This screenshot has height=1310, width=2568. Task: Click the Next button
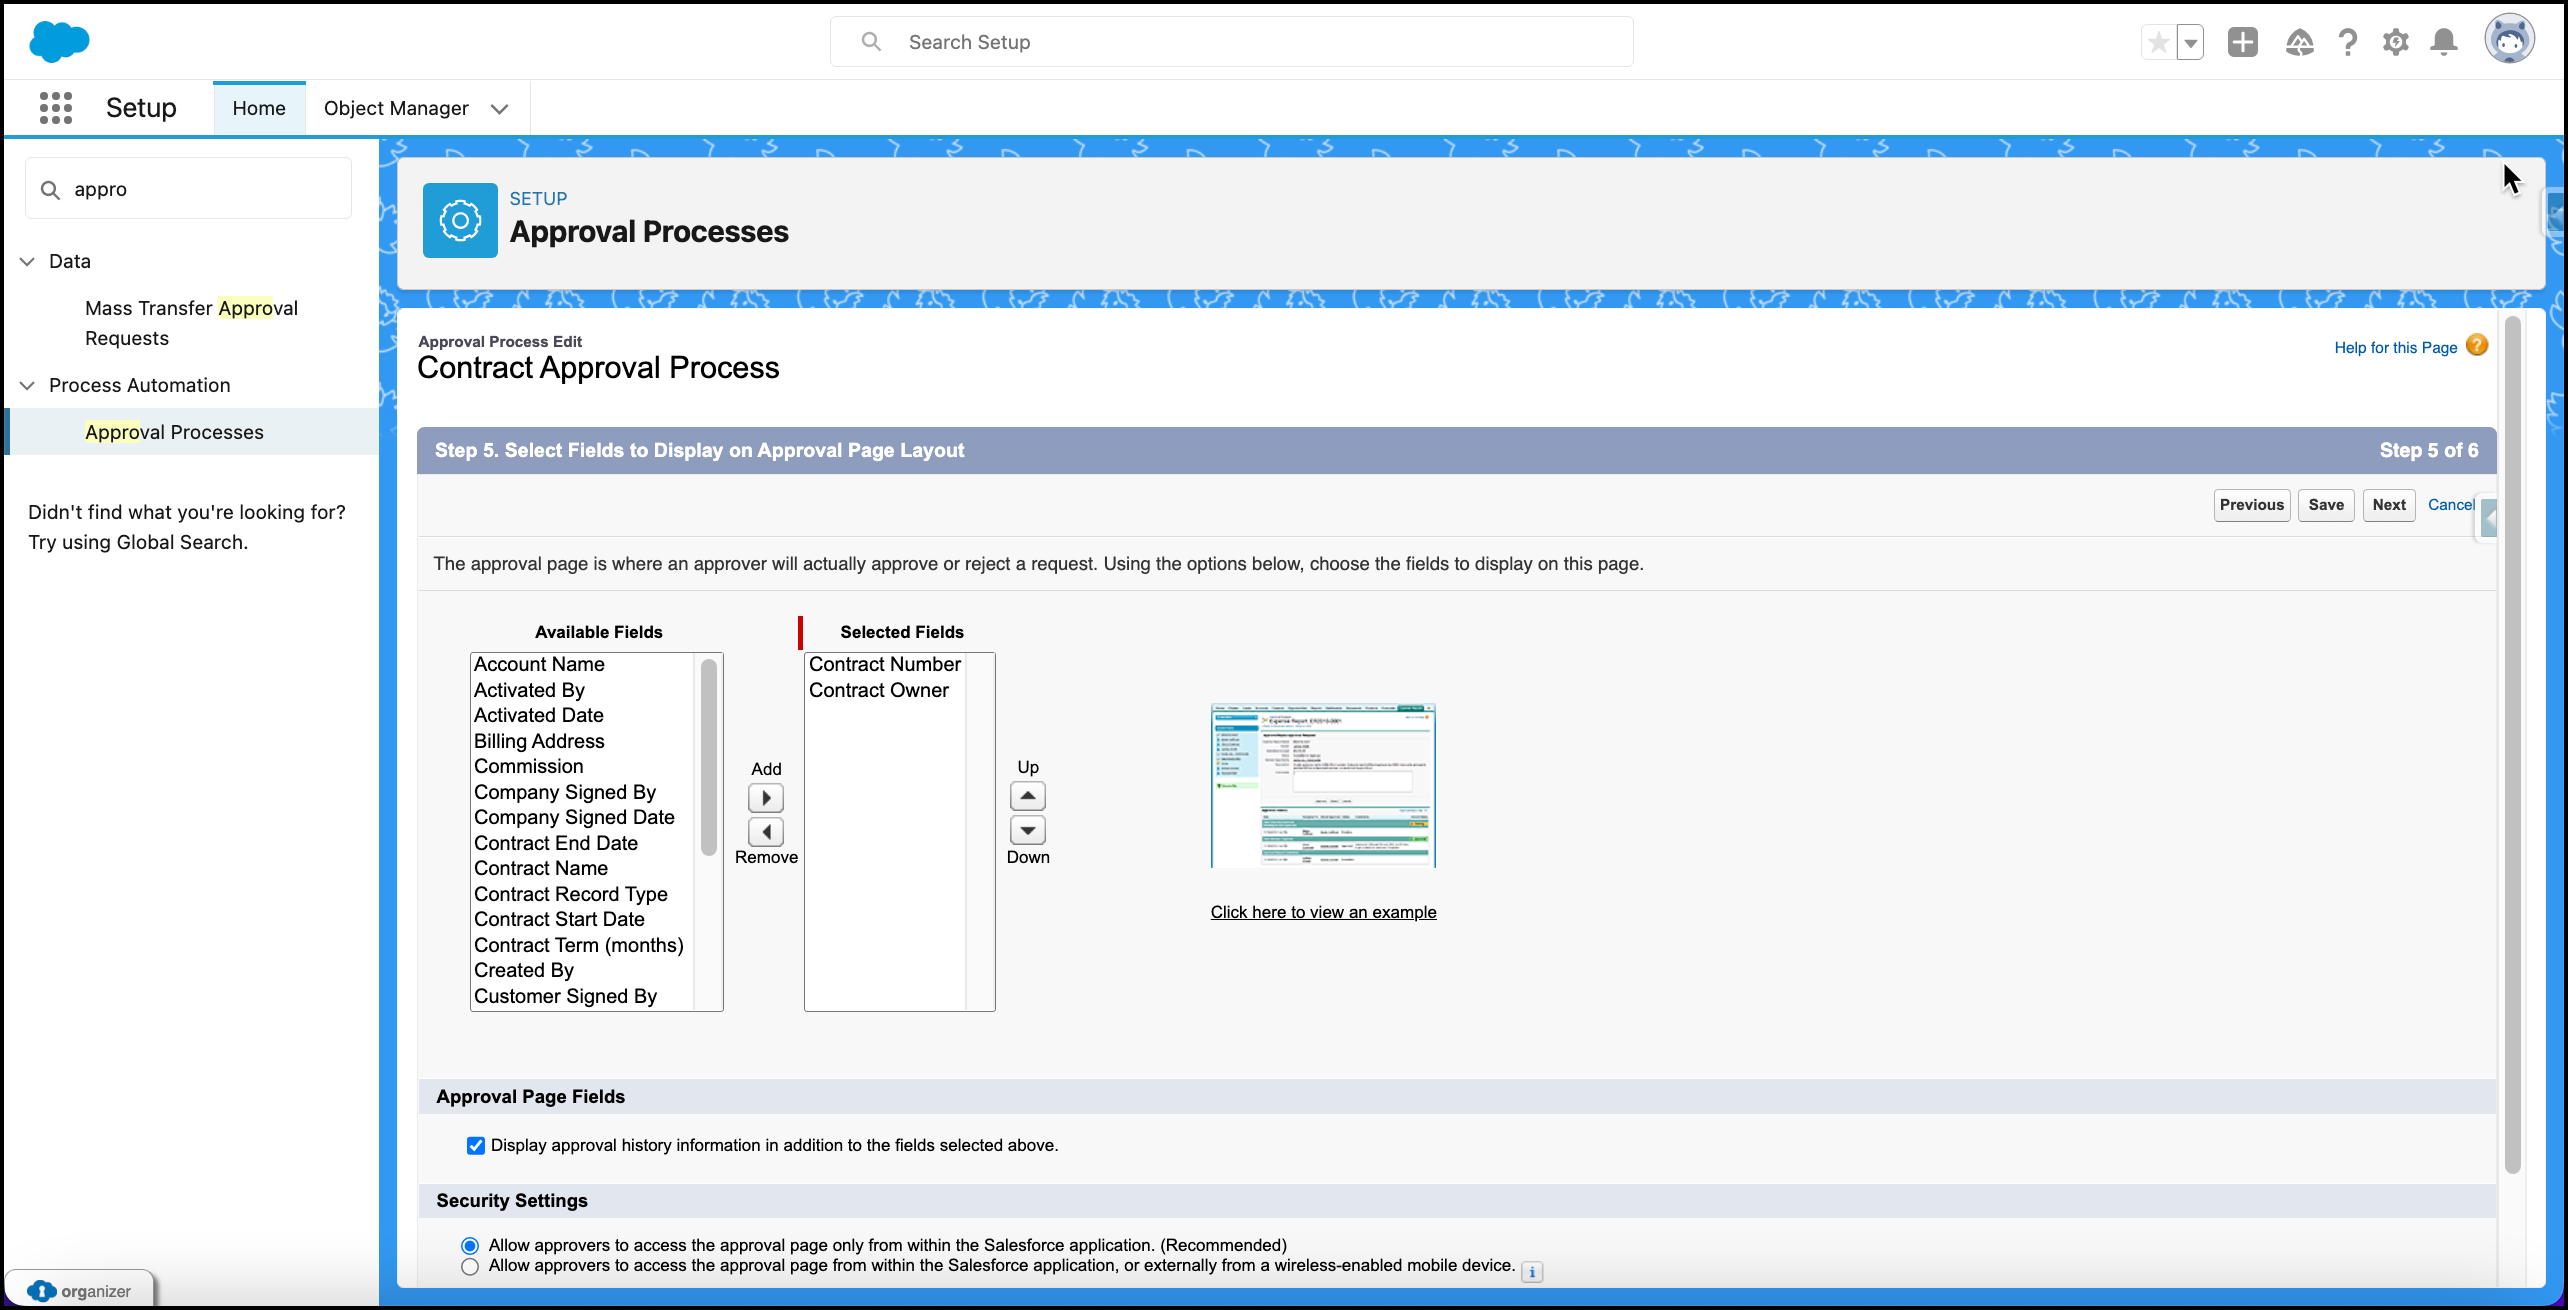click(2389, 505)
